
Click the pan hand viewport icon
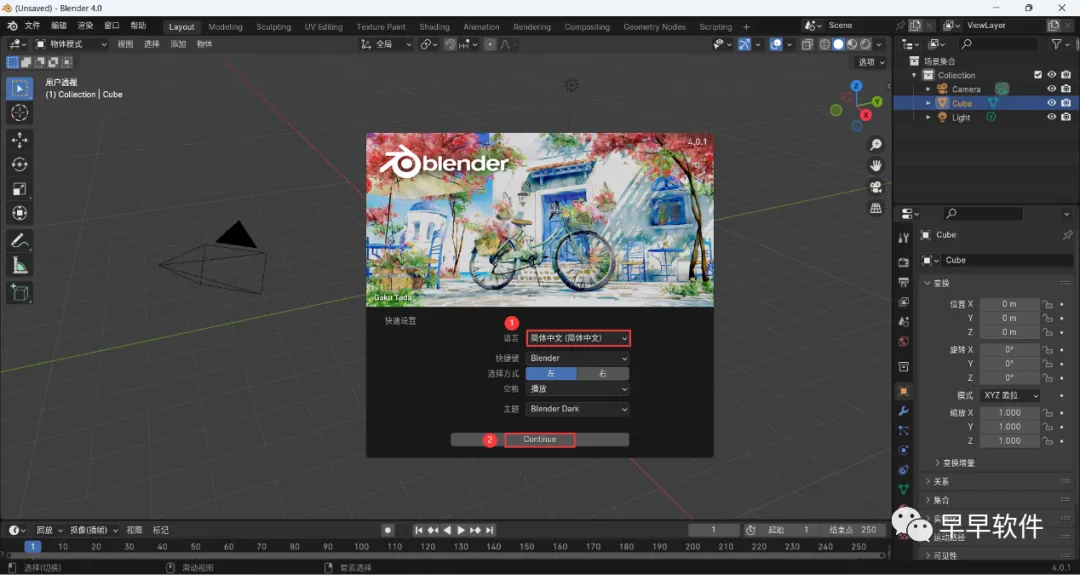(875, 165)
